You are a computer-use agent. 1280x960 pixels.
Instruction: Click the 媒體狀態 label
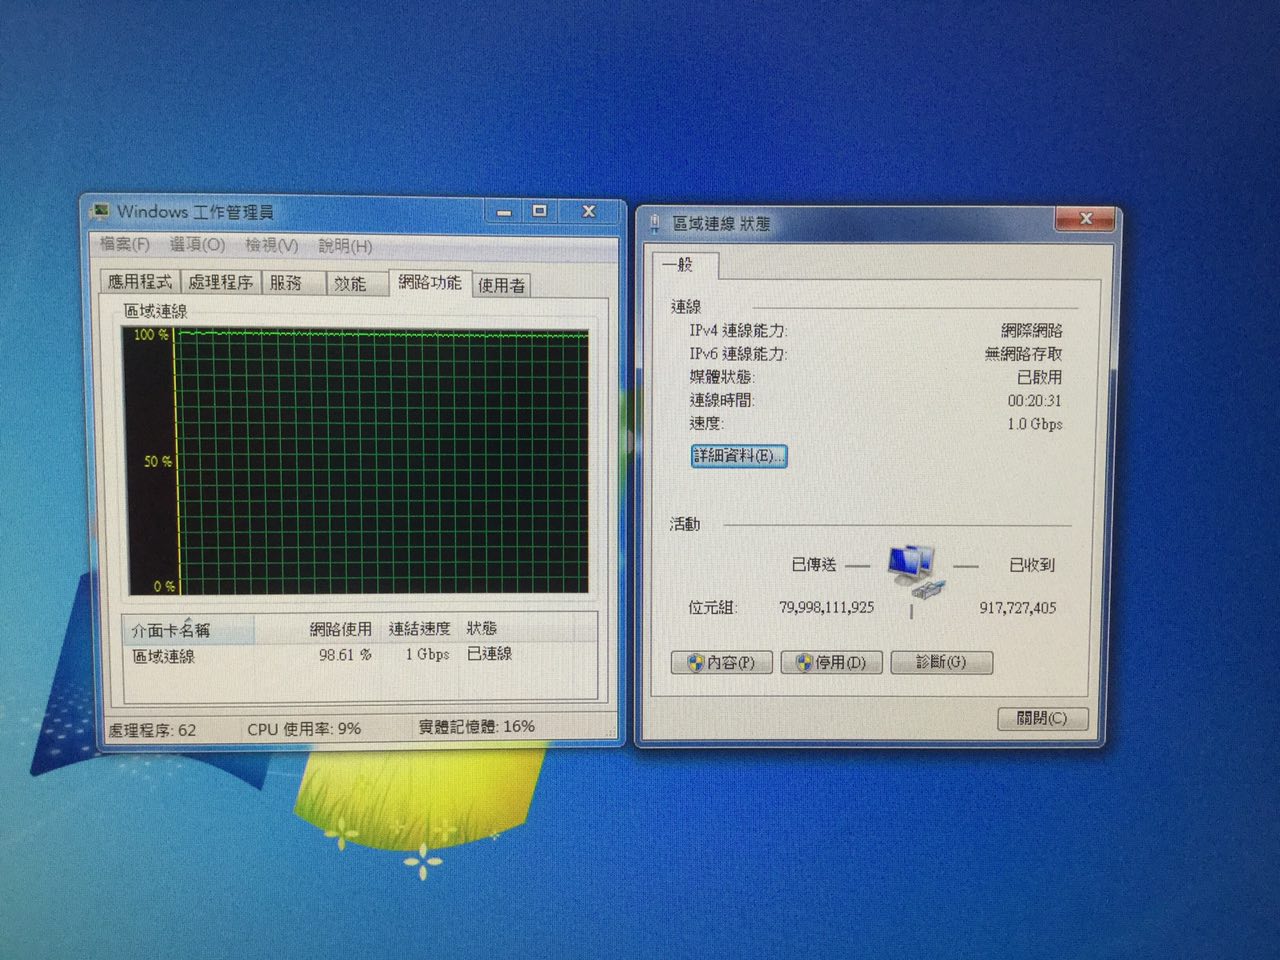pyautogui.click(x=721, y=377)
